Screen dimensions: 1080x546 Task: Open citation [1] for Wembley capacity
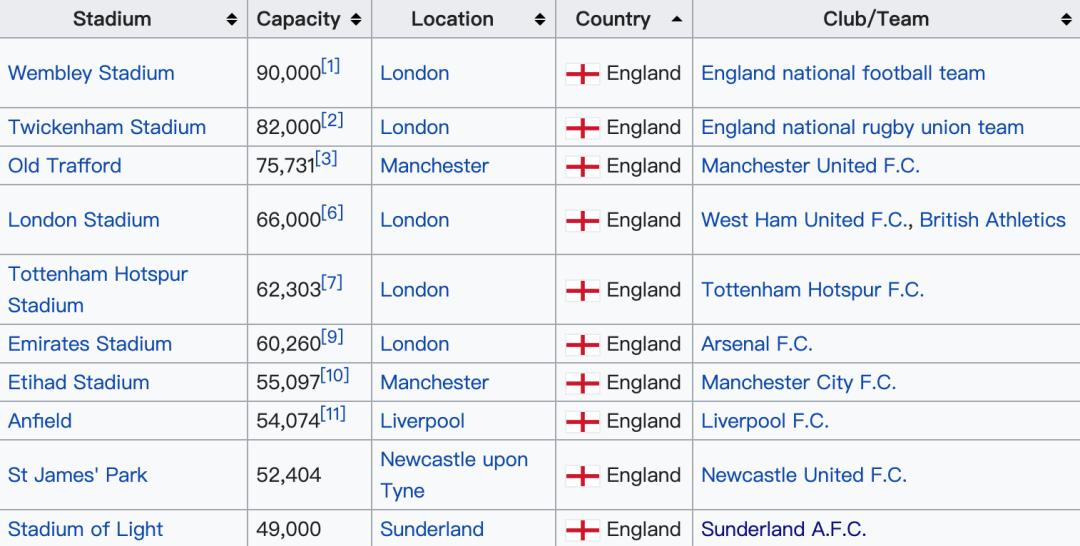pos(330,66)
